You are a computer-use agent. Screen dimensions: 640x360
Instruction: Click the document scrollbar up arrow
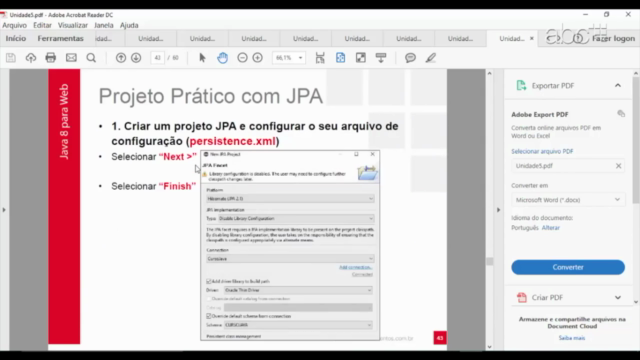point(489,73)
